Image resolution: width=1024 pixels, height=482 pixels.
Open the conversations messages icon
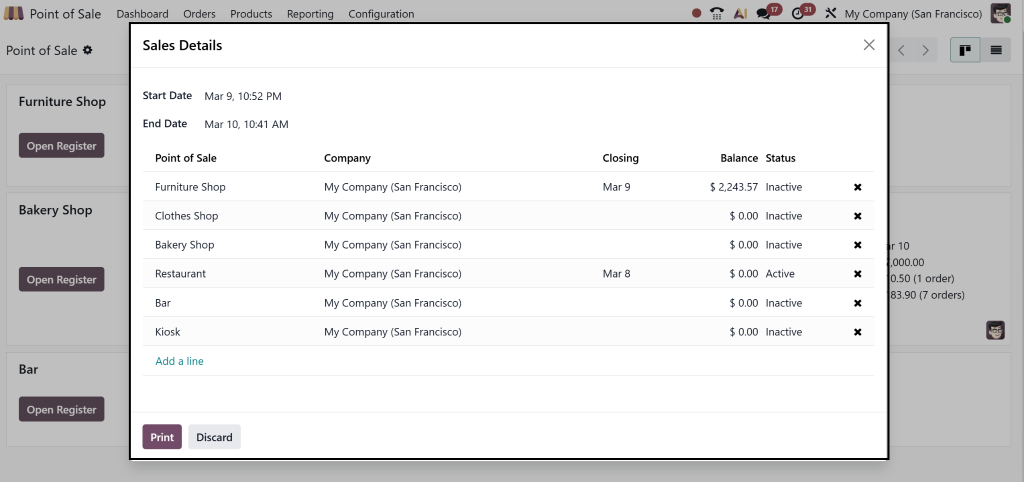[763, 13]
